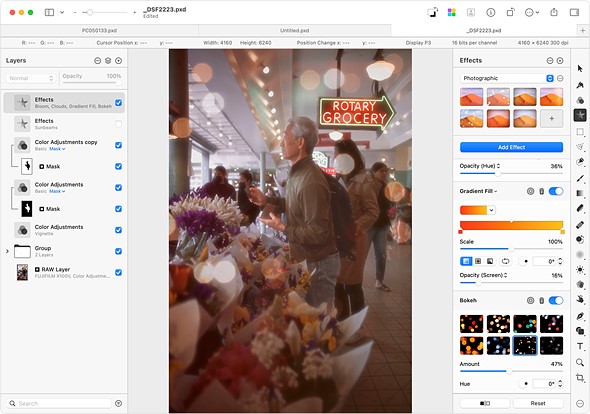Image resolution: width=590 pixels, height=414 pixels.
Task: Expand the Group layer arrow
Action: 7,251
